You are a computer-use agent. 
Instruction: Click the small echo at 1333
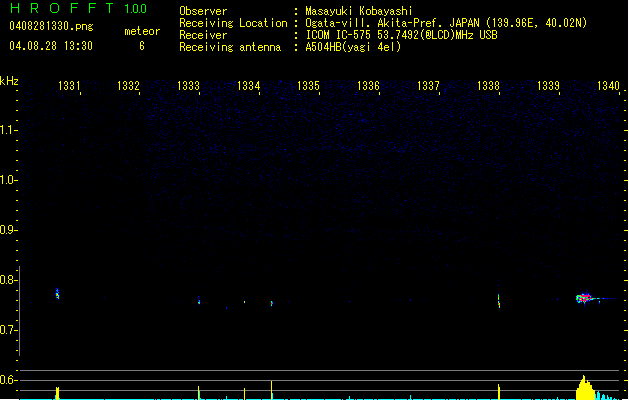[x=199, y=301]
